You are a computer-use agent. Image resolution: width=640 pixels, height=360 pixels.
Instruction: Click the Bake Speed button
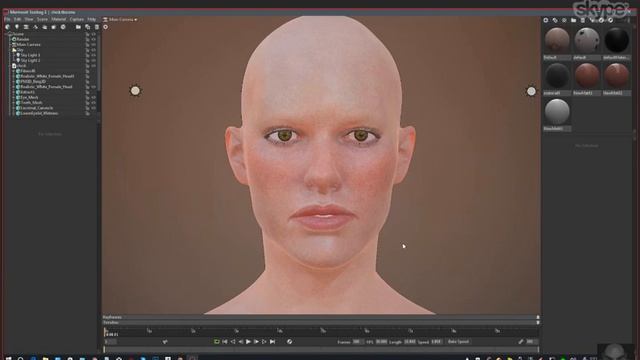(458, 342)
